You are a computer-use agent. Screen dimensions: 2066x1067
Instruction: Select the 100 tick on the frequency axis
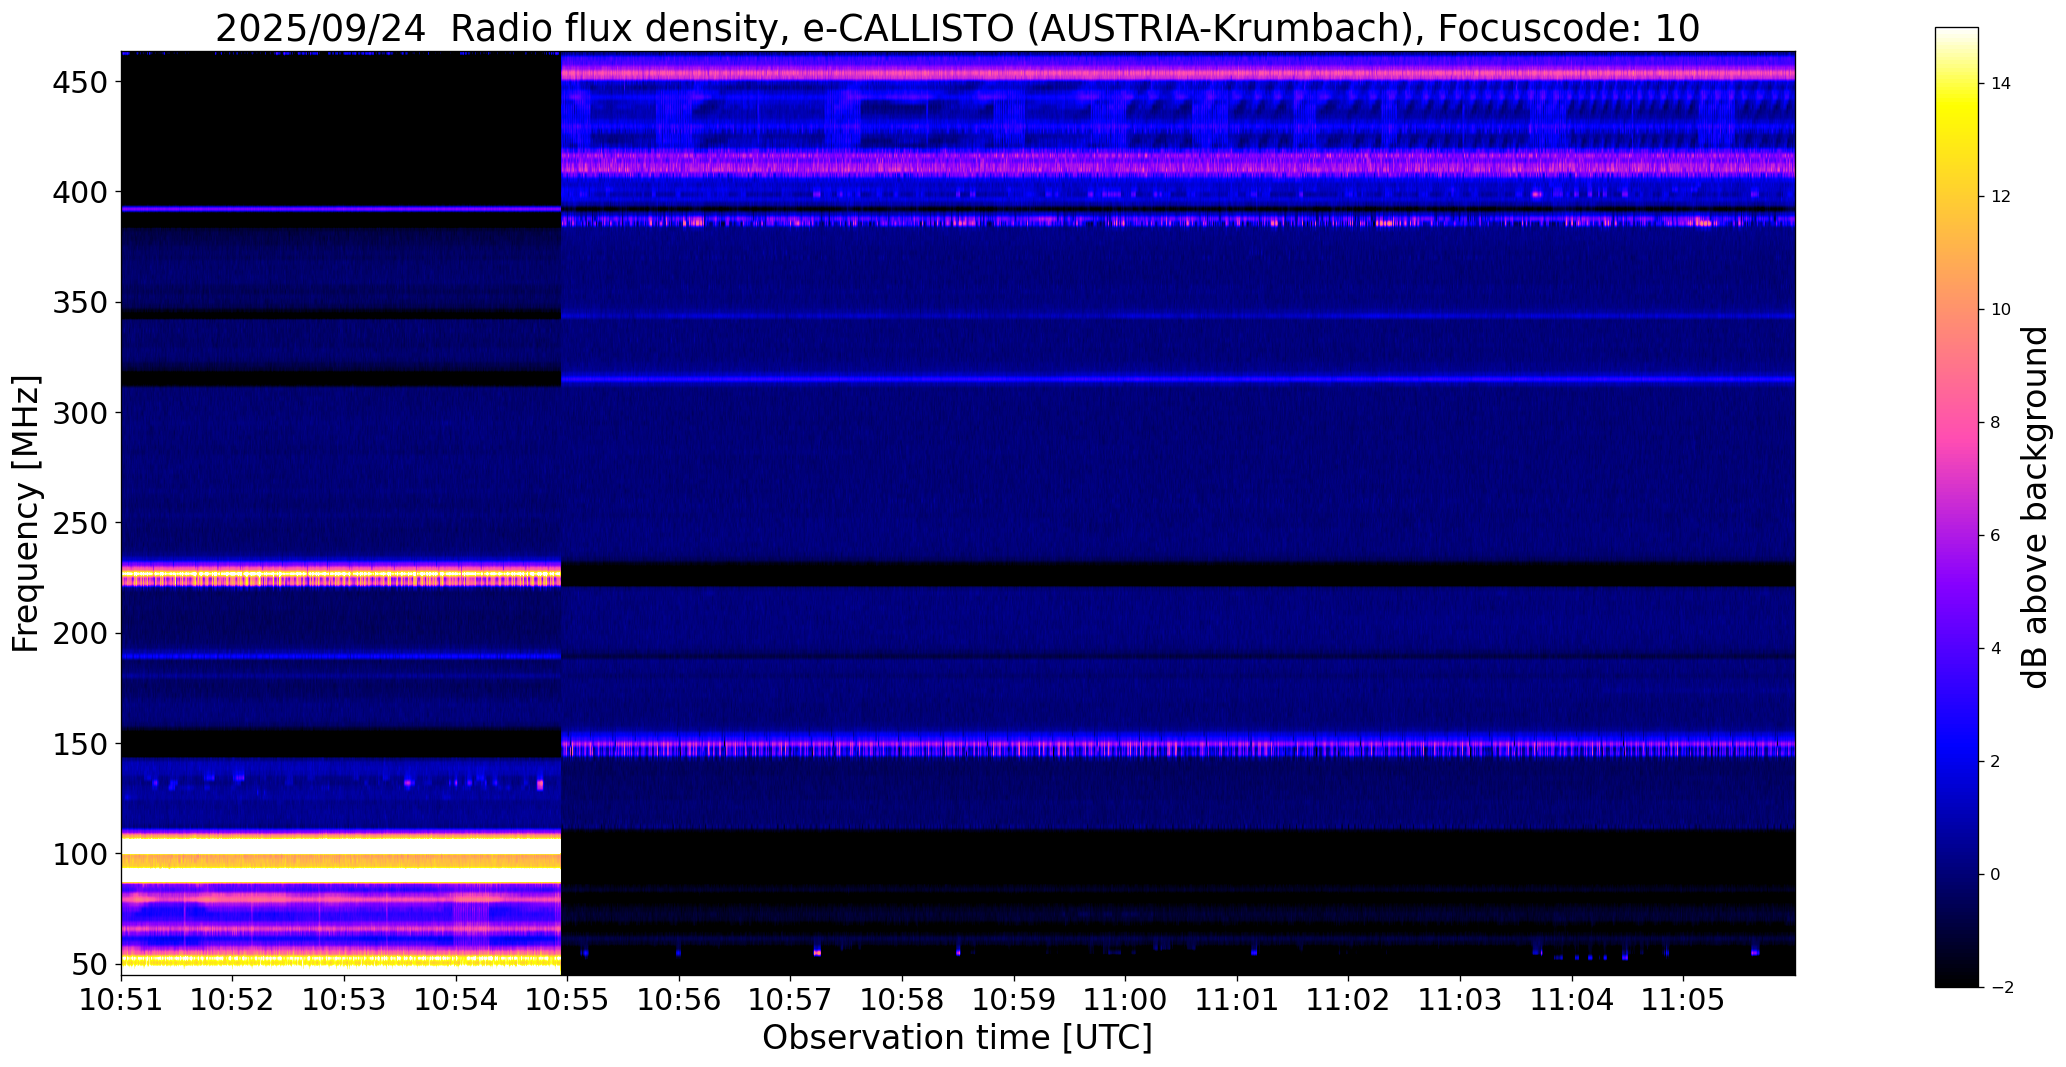78,855
